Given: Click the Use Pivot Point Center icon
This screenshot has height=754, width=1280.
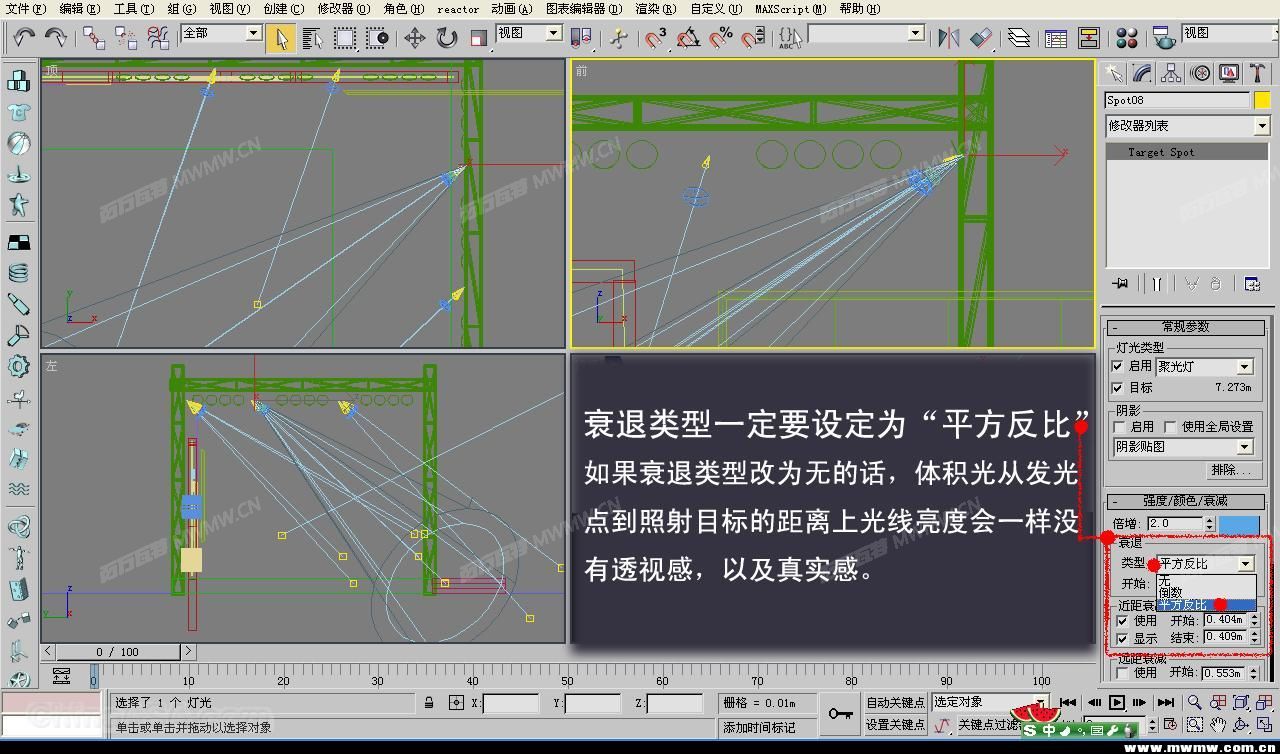Looking at the screenshot, I should pyautogui.click(x=580, y=38).
